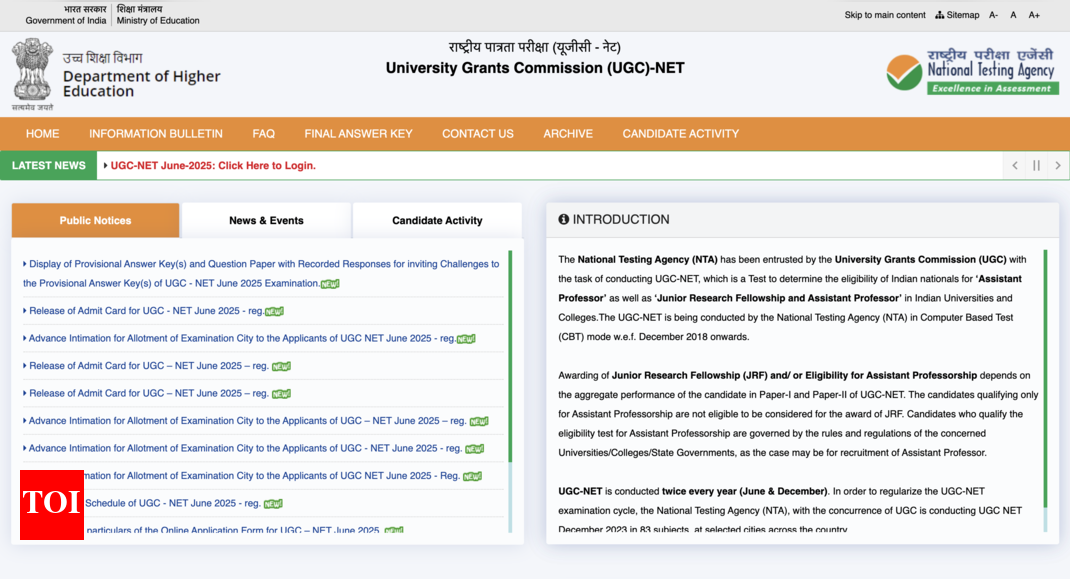1070x579 pixels.
Task: Click University Grants Commission (UGC)-NET heading
Action: tap(535, 68)
